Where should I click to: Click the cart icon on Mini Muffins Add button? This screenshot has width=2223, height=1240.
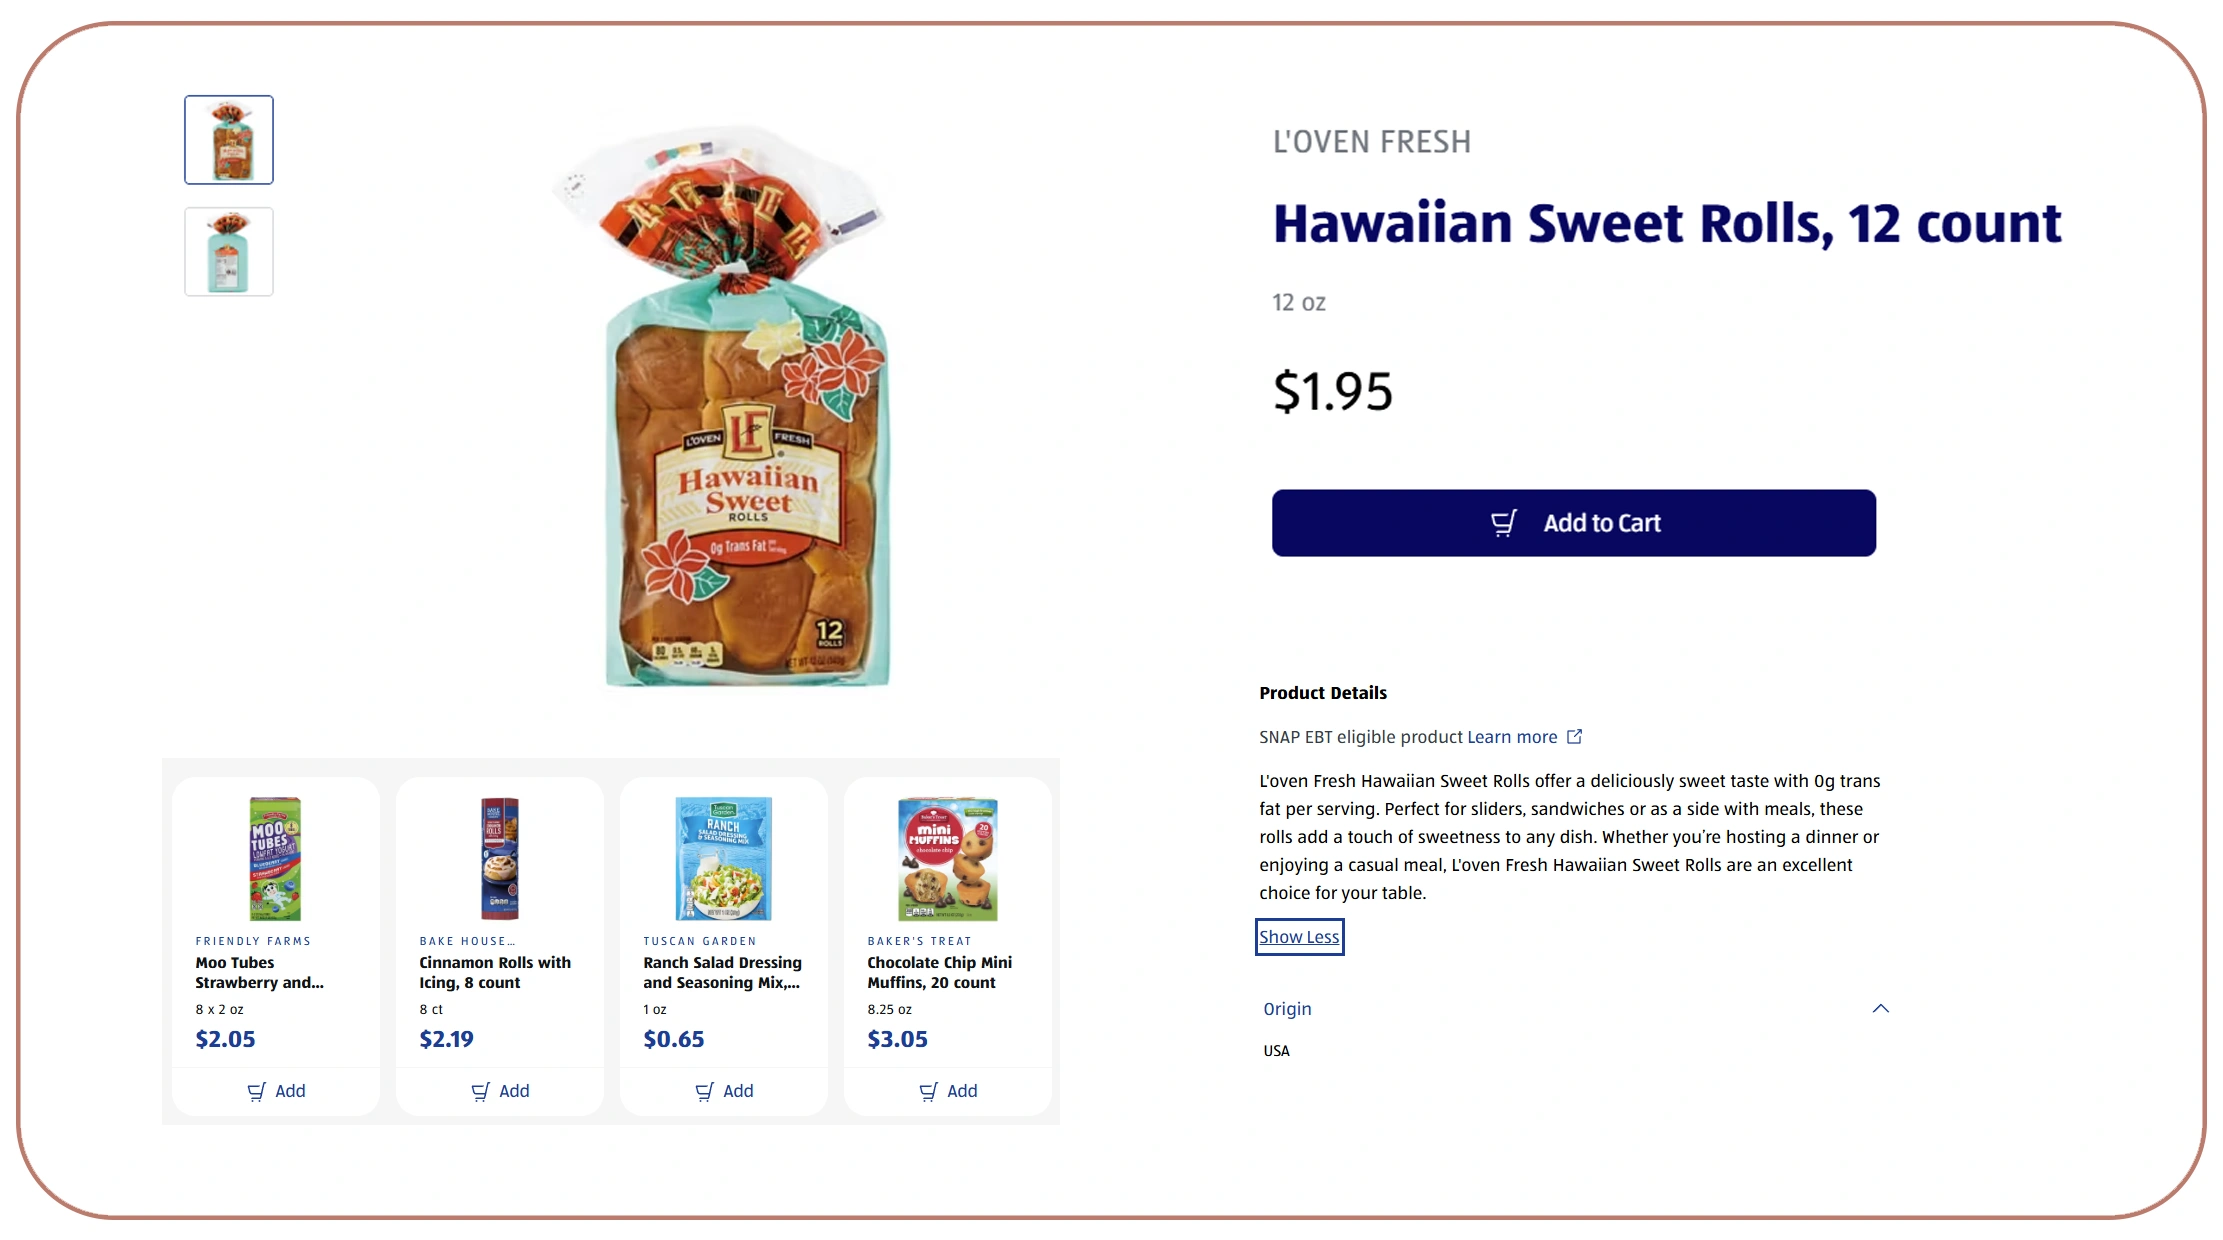pyautogui.click(x=931, y=1091)
